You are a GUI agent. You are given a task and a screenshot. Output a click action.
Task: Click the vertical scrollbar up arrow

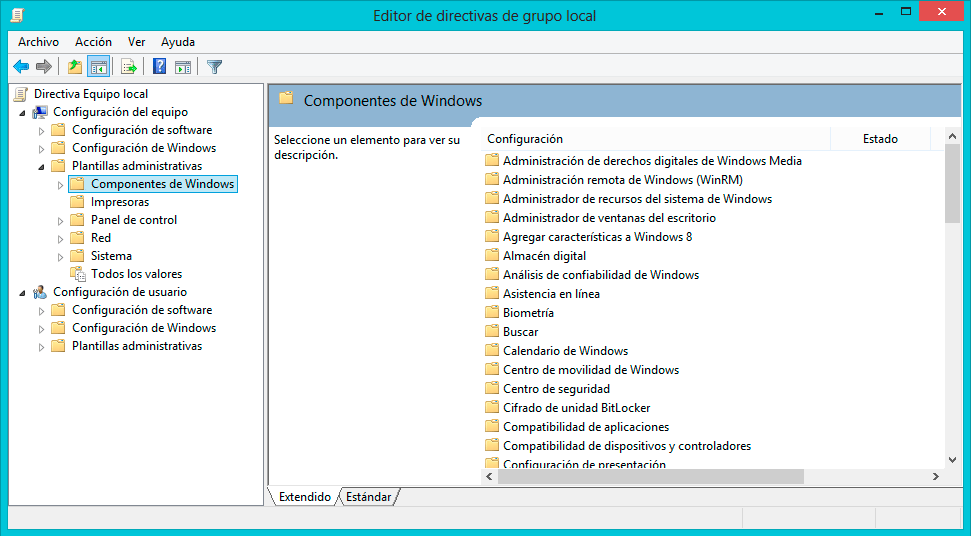click(952, 136)
